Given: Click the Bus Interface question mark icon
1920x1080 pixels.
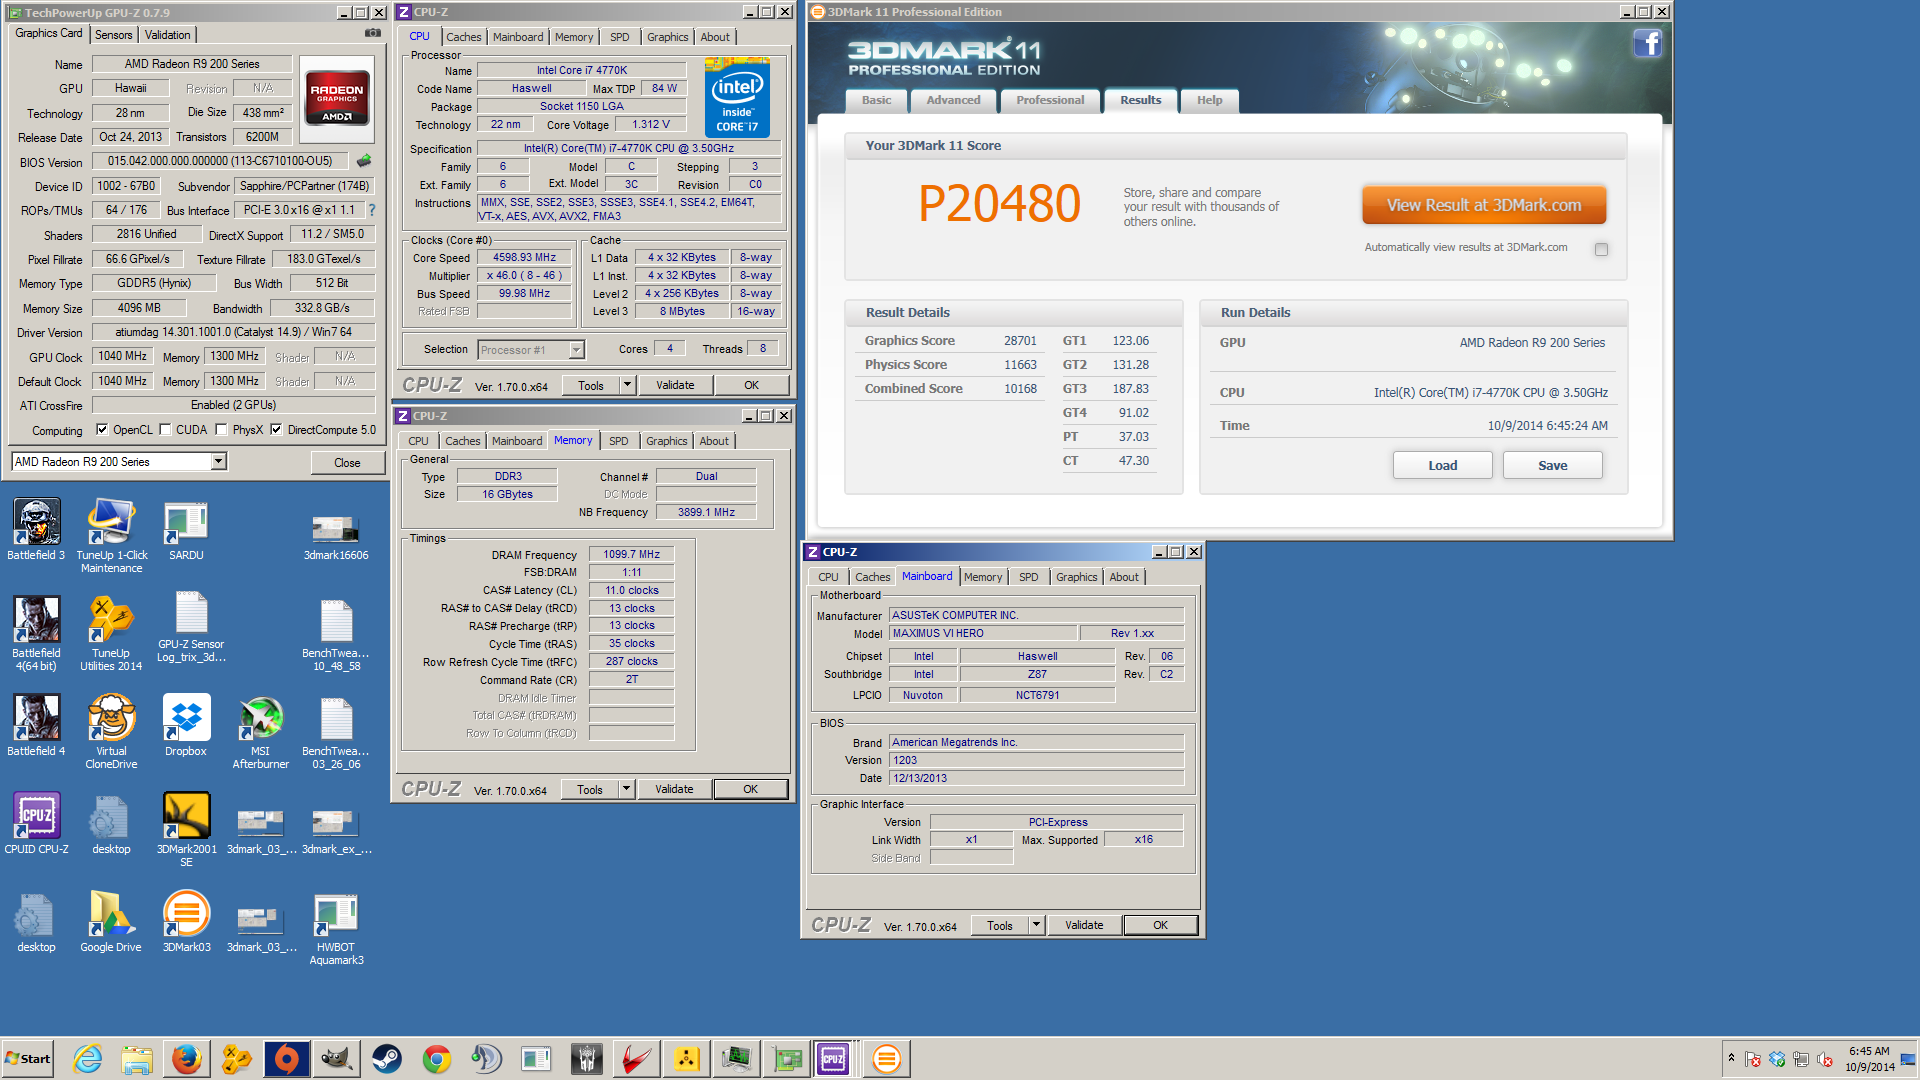Looking at the screenshot, I should click(372, 210).
